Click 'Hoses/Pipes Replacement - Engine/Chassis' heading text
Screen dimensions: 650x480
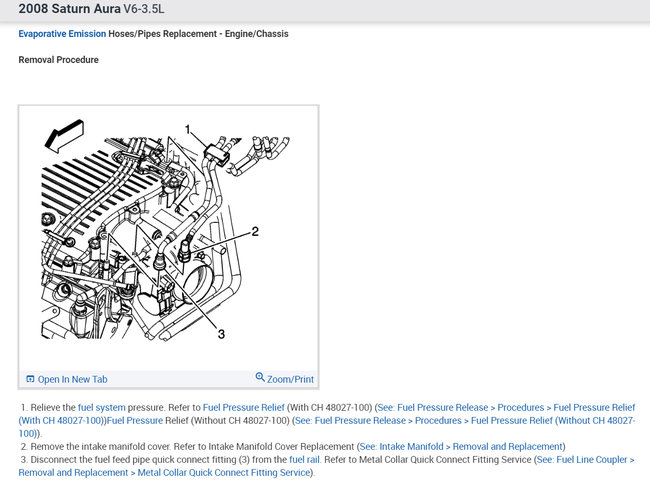point(198,34)
